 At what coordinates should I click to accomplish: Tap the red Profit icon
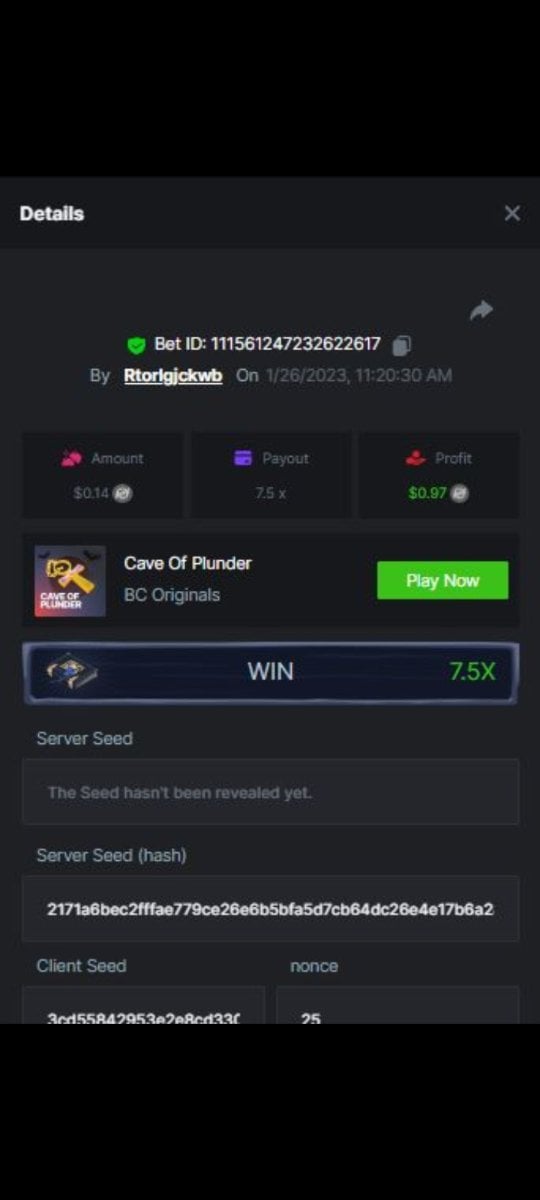[x=415, y=458]
